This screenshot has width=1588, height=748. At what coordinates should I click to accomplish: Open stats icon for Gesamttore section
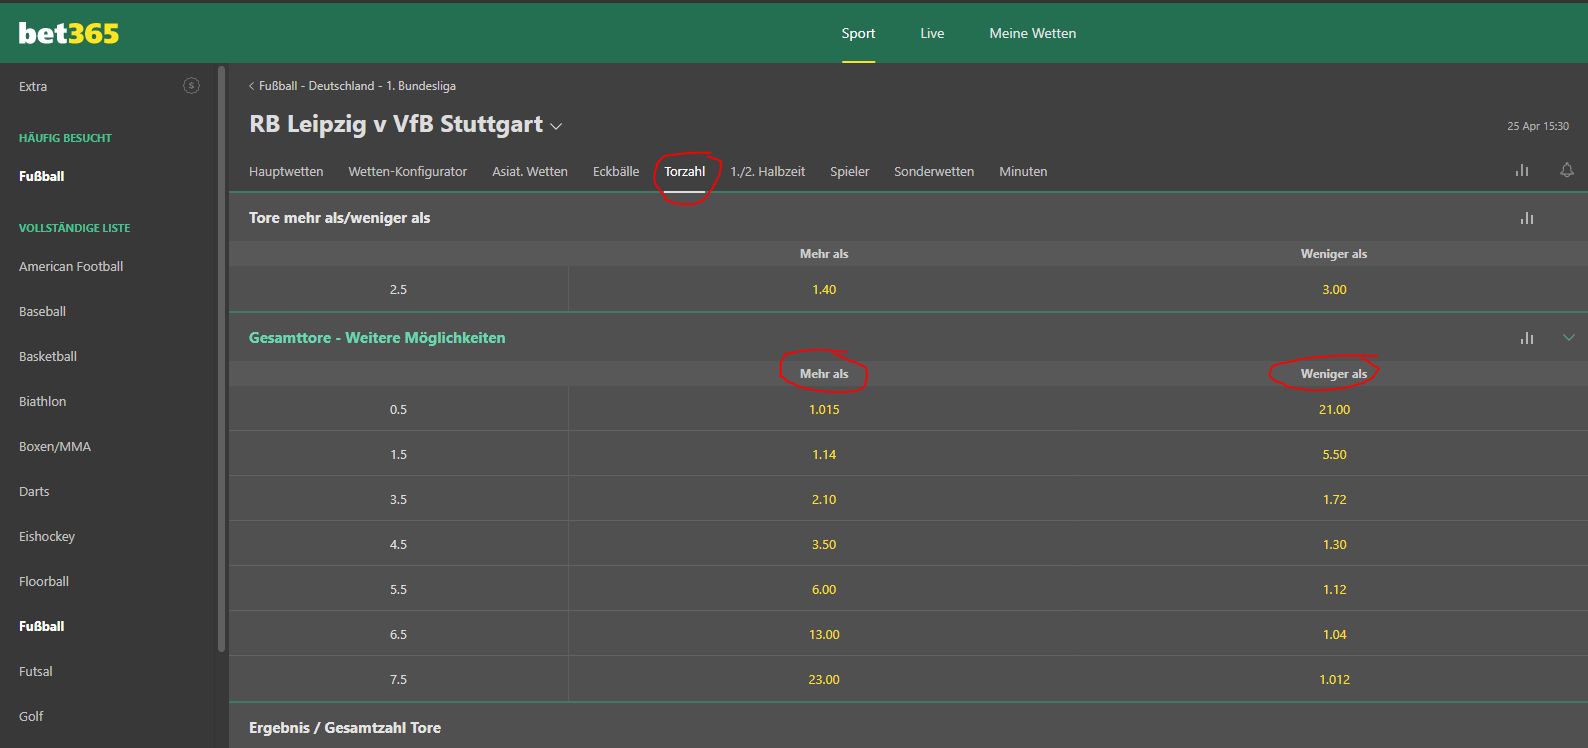click(x=1527, y=338)
